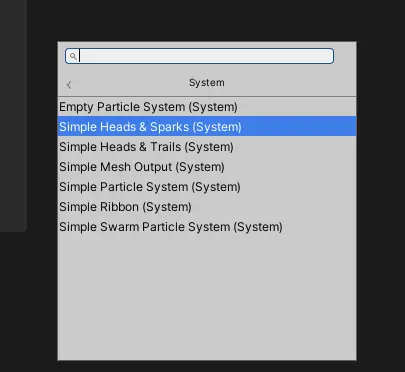Click highlighted row's blue area past the text
405x372 pixels.
point(298,126)
